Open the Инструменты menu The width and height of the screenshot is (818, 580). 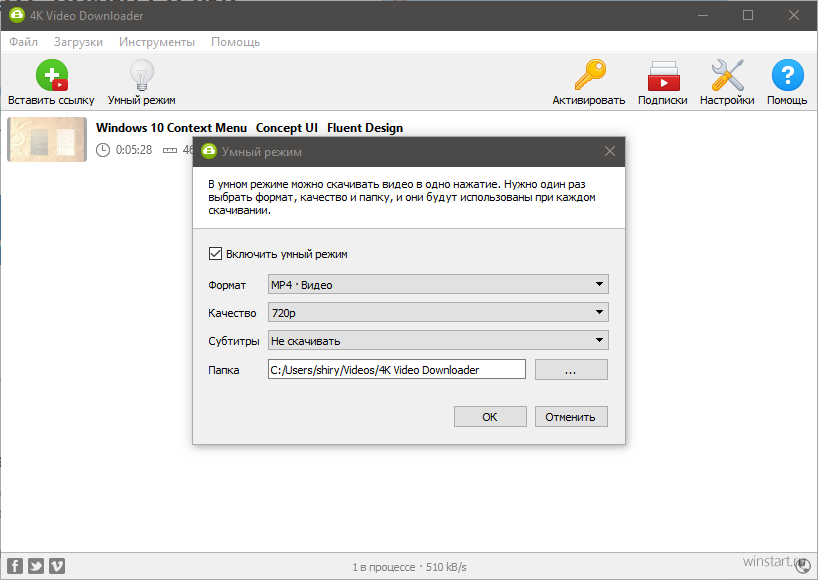point(157,42)
